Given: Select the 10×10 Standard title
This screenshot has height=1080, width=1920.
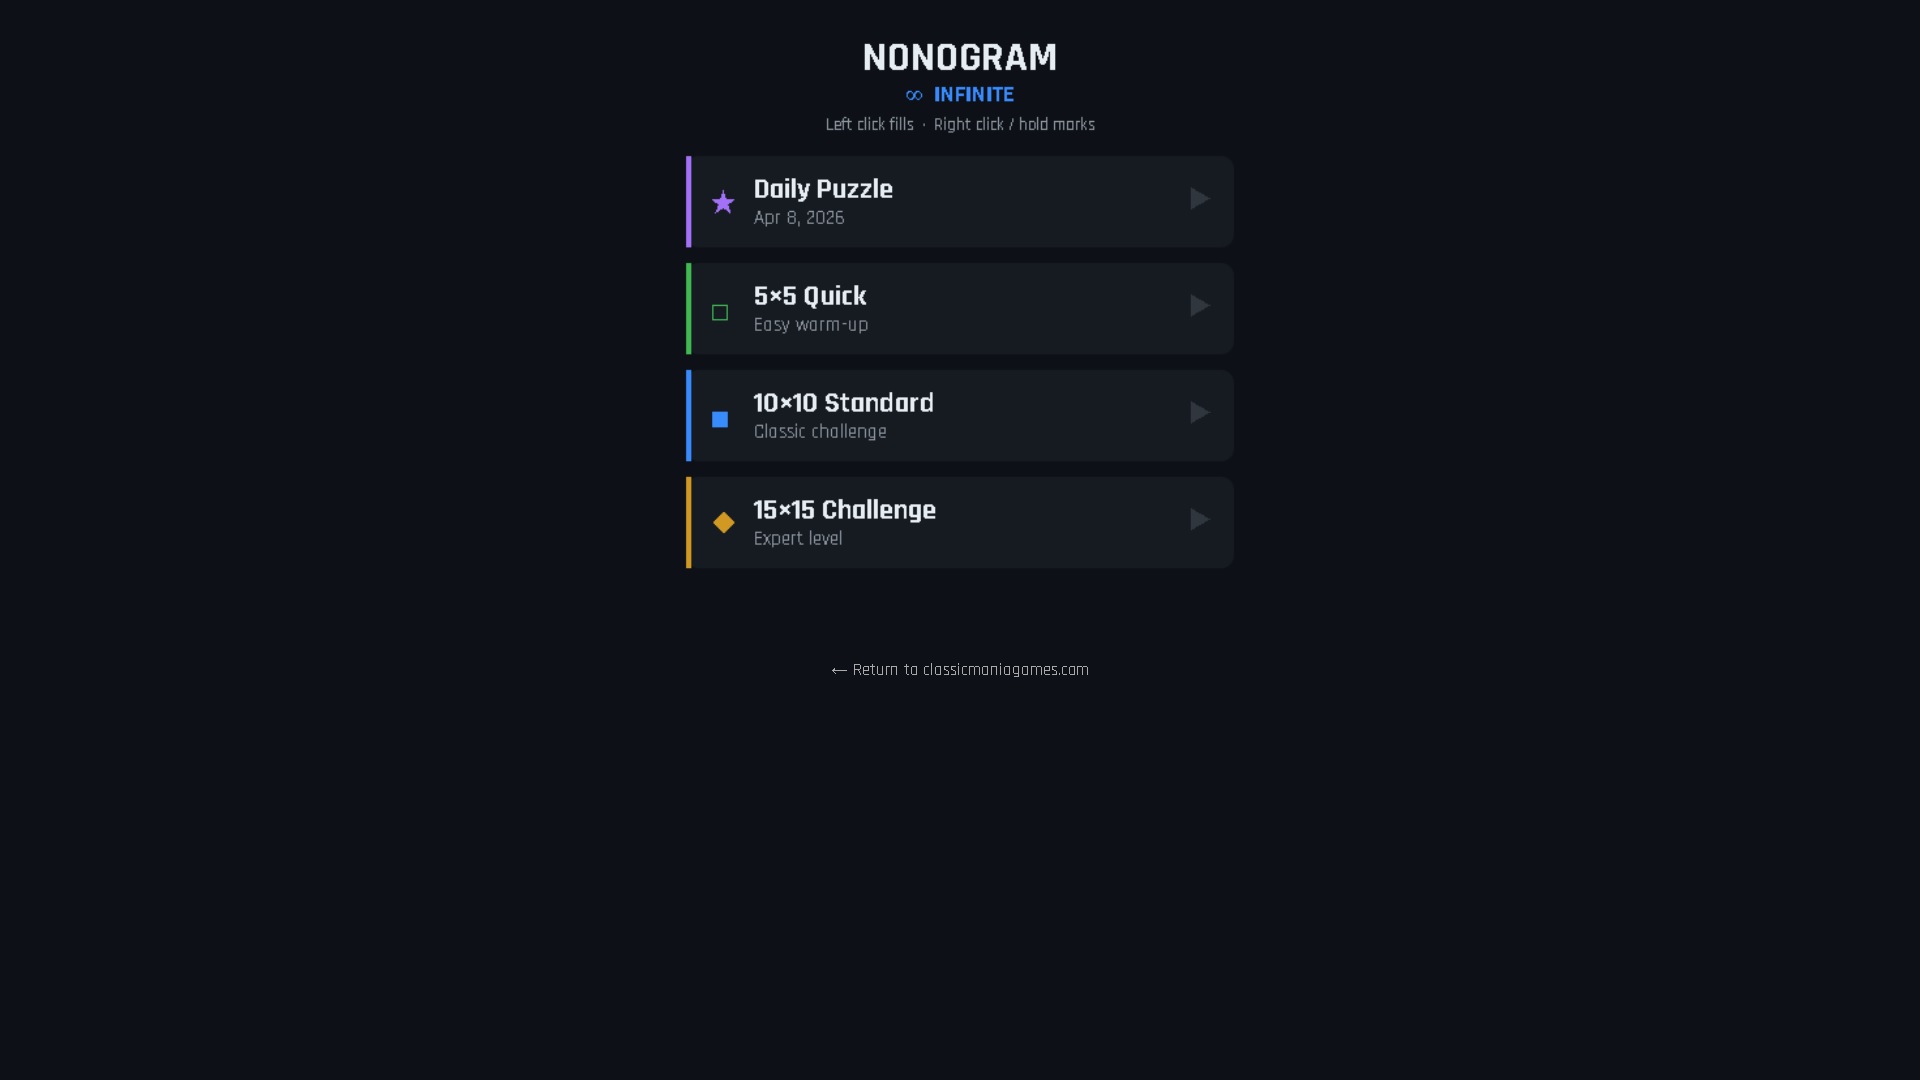Looking at the screenshot, I should click(x=843, y=403).
